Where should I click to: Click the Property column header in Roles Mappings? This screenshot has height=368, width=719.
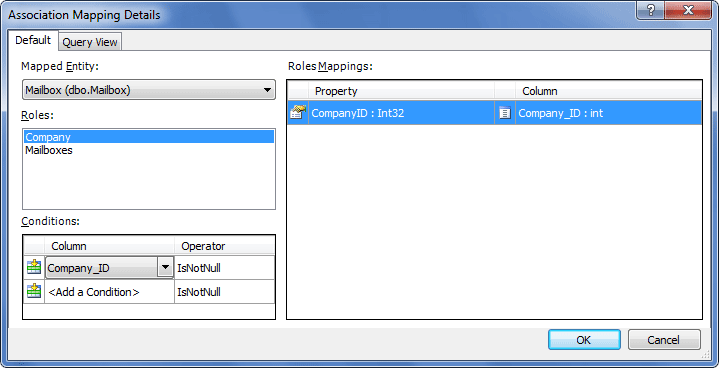(401, 91)
